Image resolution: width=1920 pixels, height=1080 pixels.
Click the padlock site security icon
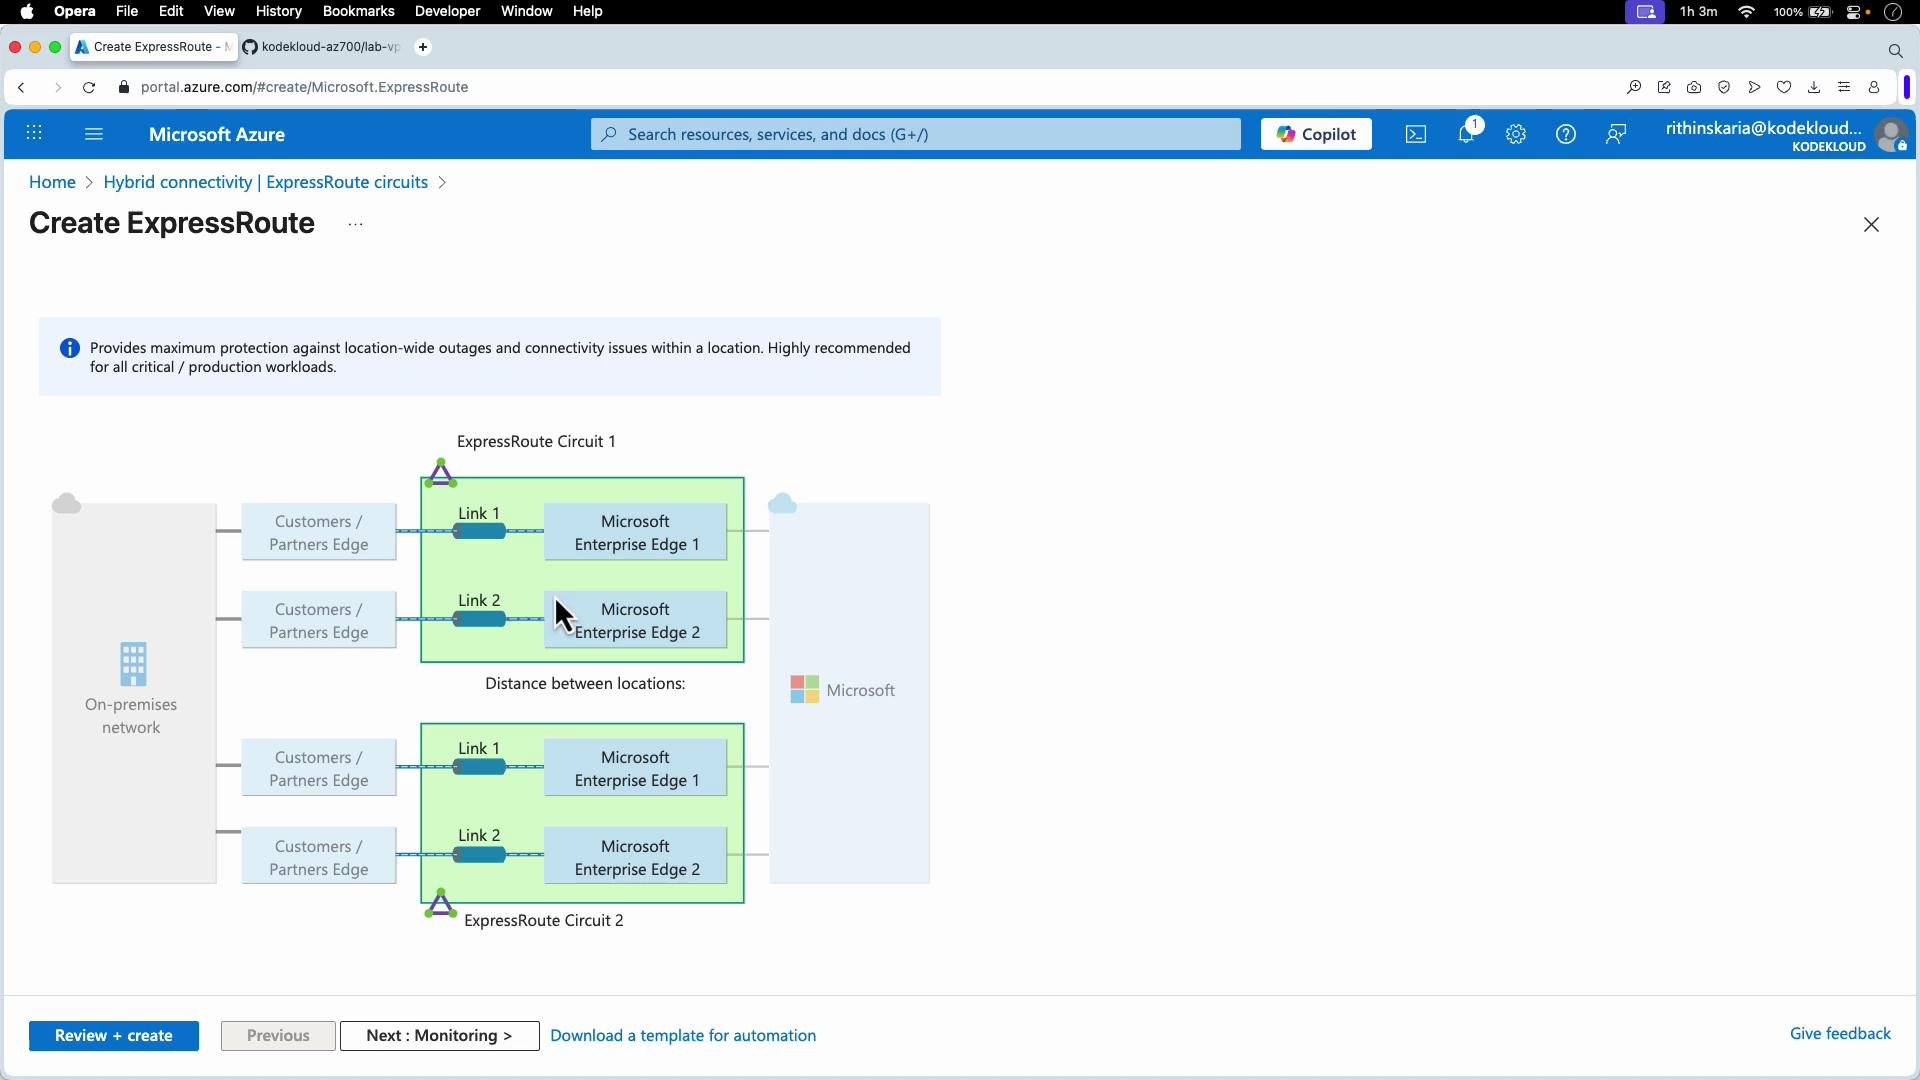tap(124, 88)
